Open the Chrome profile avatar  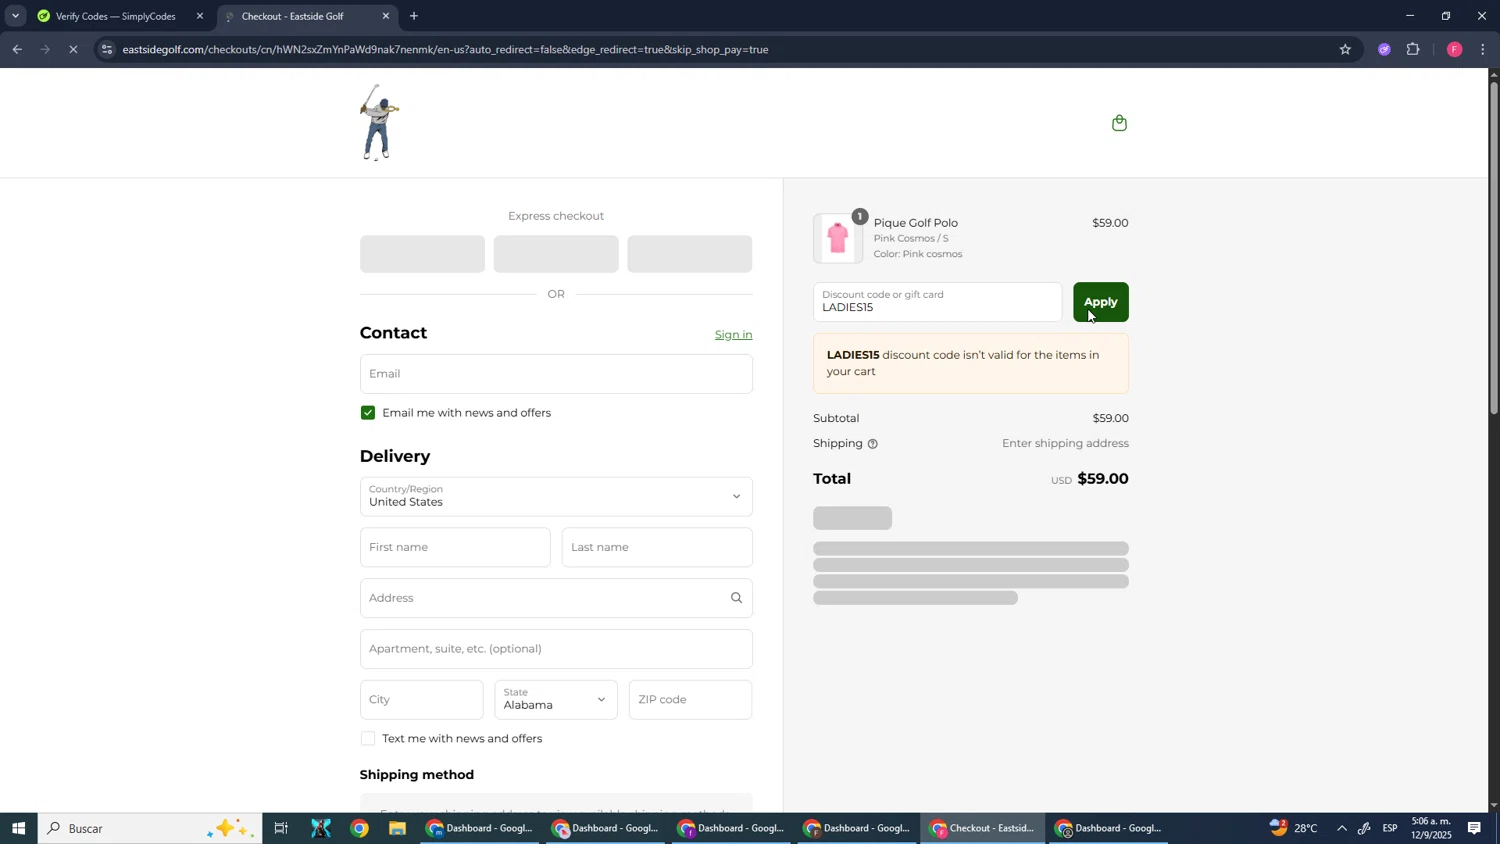point(1454,49)
